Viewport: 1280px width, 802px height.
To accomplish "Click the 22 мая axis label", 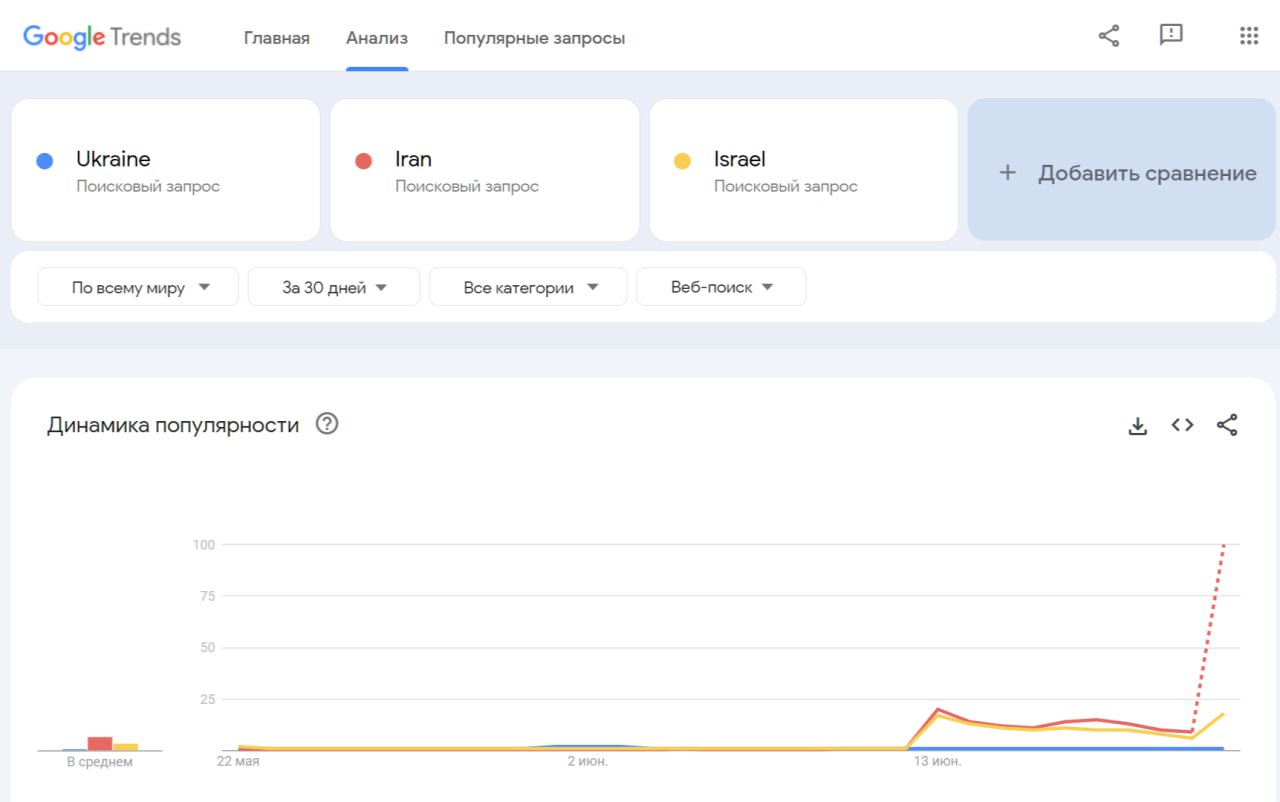I will pyautogui.click(x=238, y=761).
